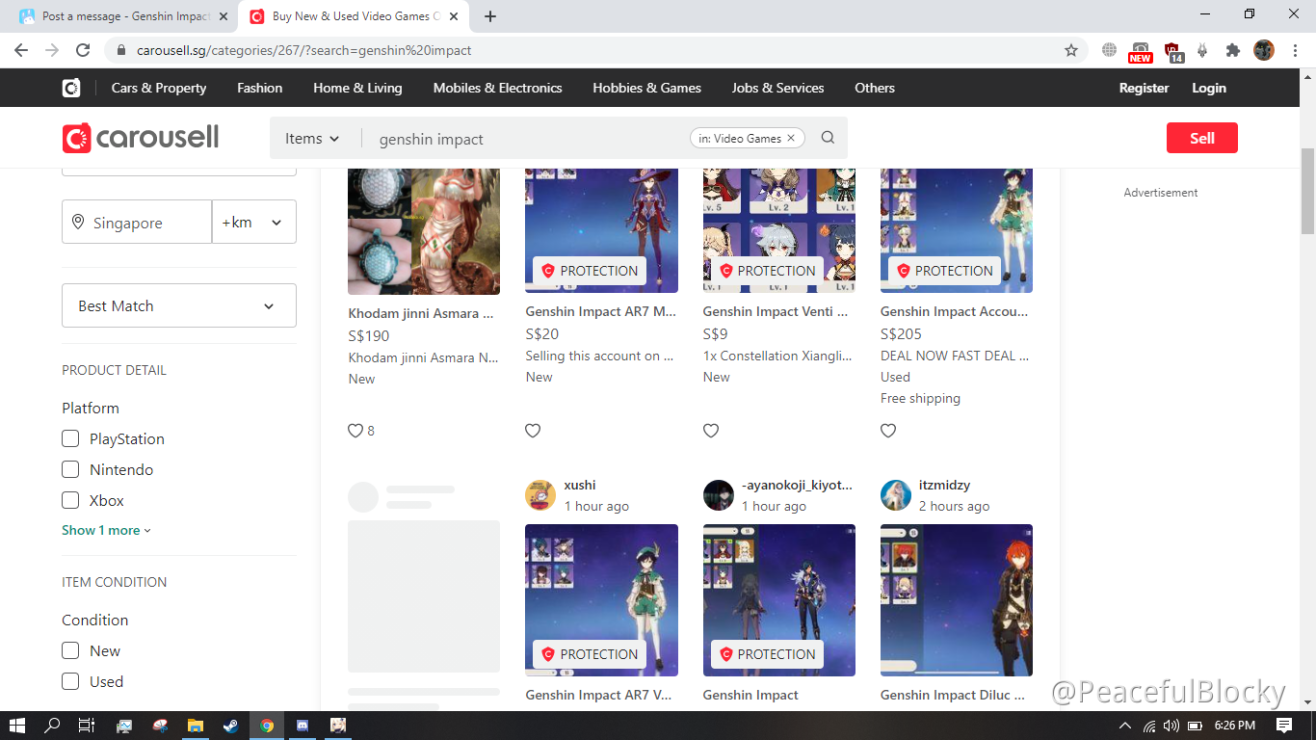Open Steam from the taskbar

[x=231, y=725]
